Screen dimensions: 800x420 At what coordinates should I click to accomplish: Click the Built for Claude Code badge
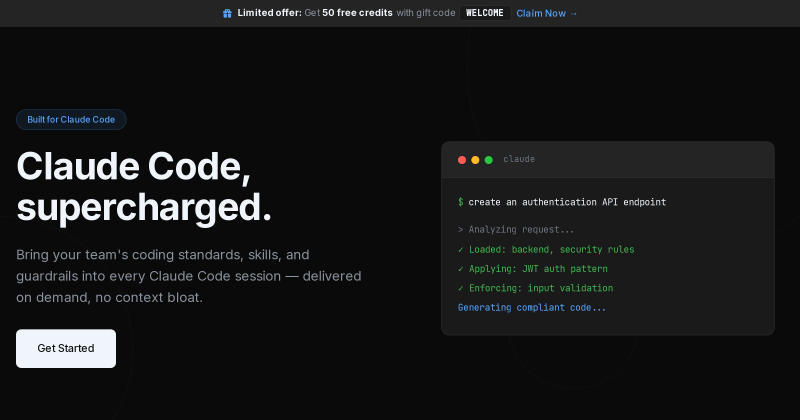tap(71, 119)
